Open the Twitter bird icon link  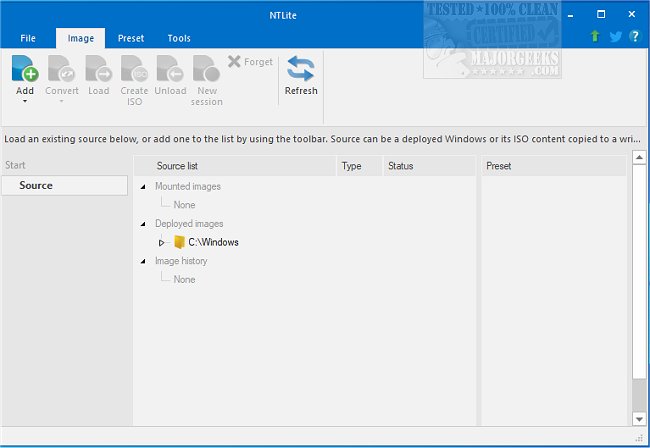click(x=615, y=38)
